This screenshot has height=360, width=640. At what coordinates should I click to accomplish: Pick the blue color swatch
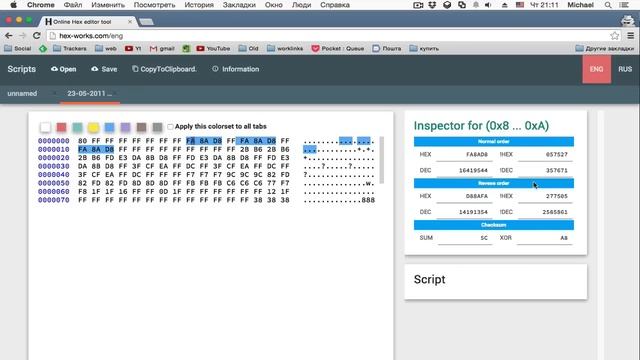click(109, 127)
